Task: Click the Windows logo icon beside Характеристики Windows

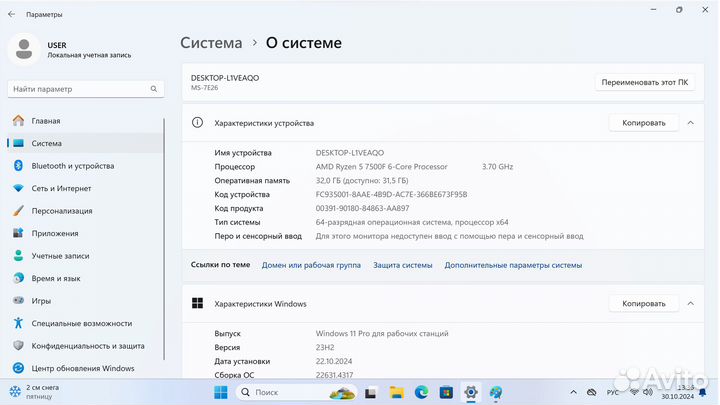Action: (x=197, y=303)
